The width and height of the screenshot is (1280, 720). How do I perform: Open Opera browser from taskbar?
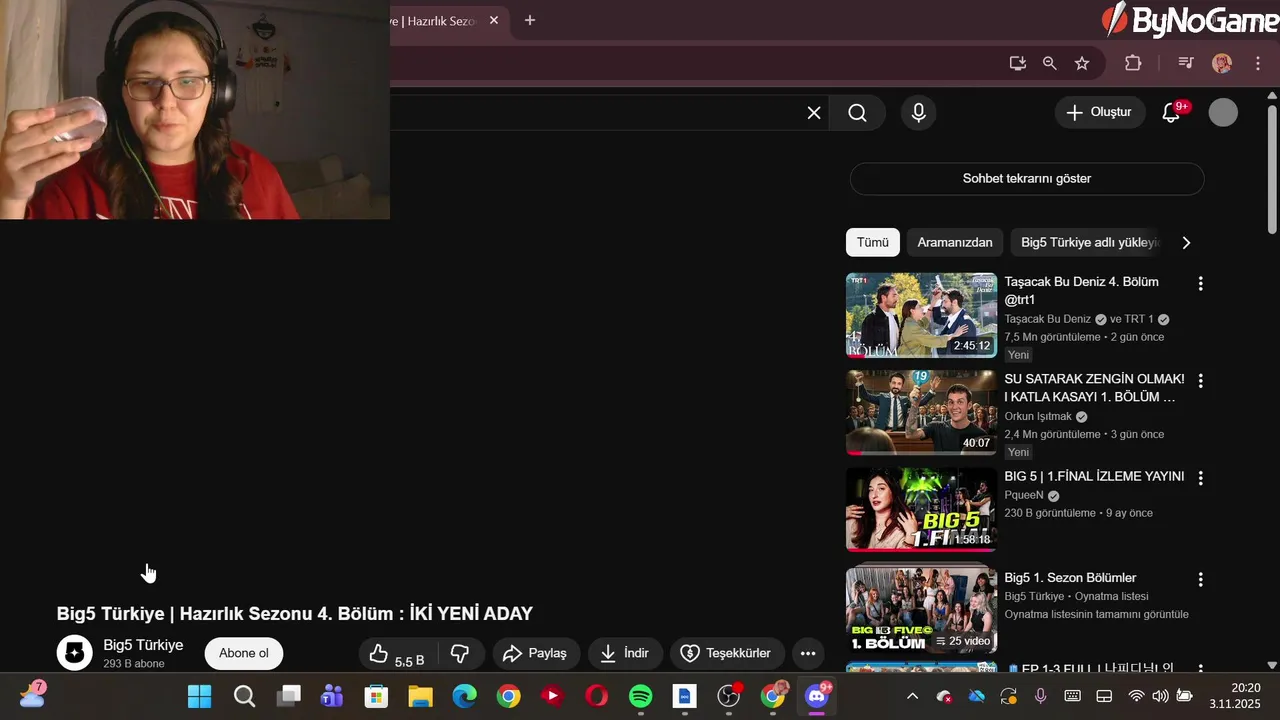coord(596,696)
